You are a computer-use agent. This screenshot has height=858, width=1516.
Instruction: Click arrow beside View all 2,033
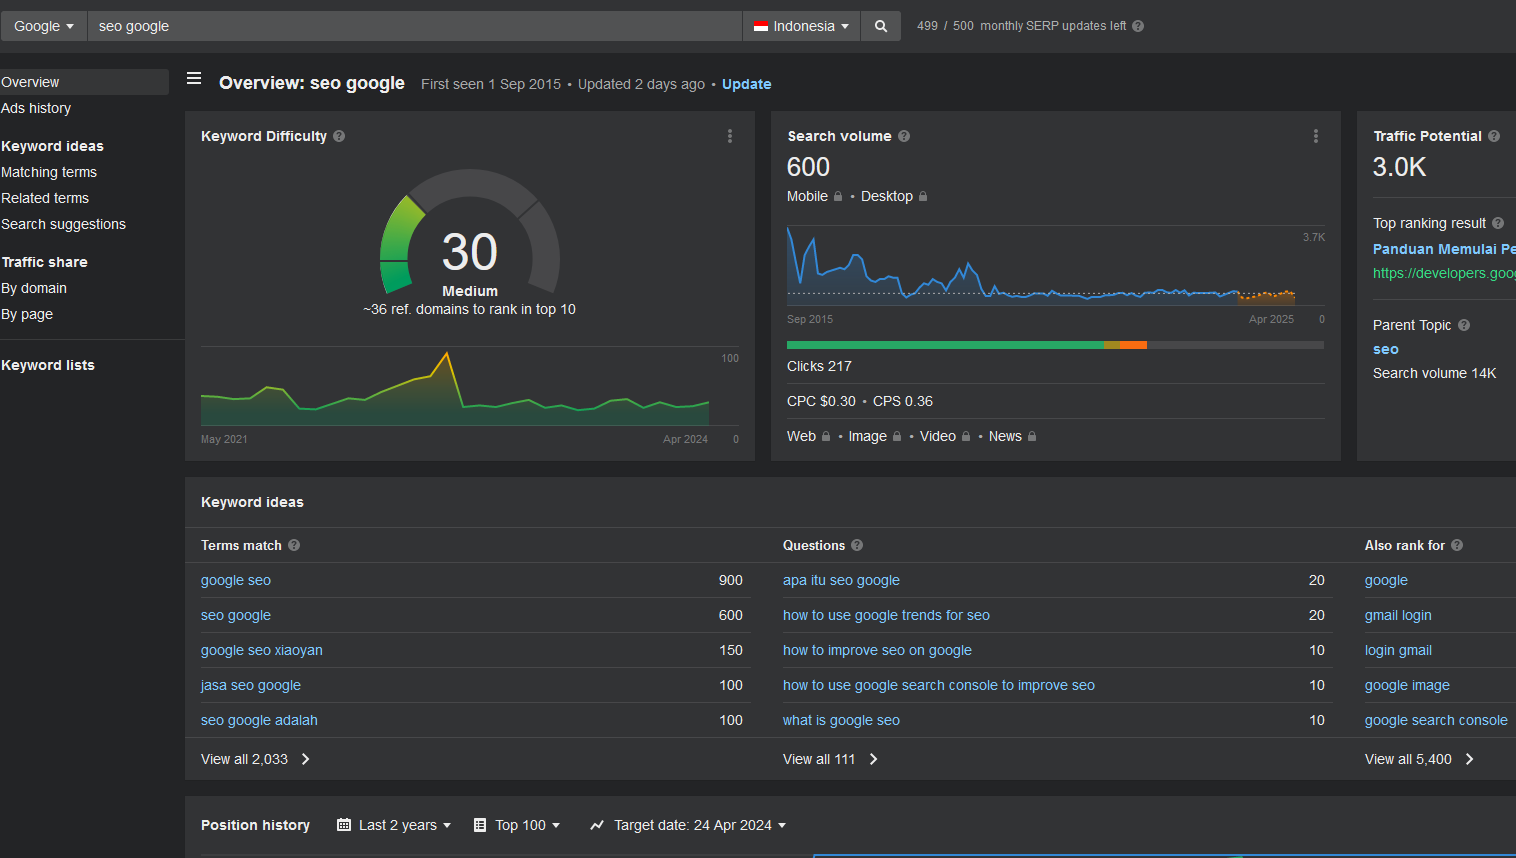[306, 759]
